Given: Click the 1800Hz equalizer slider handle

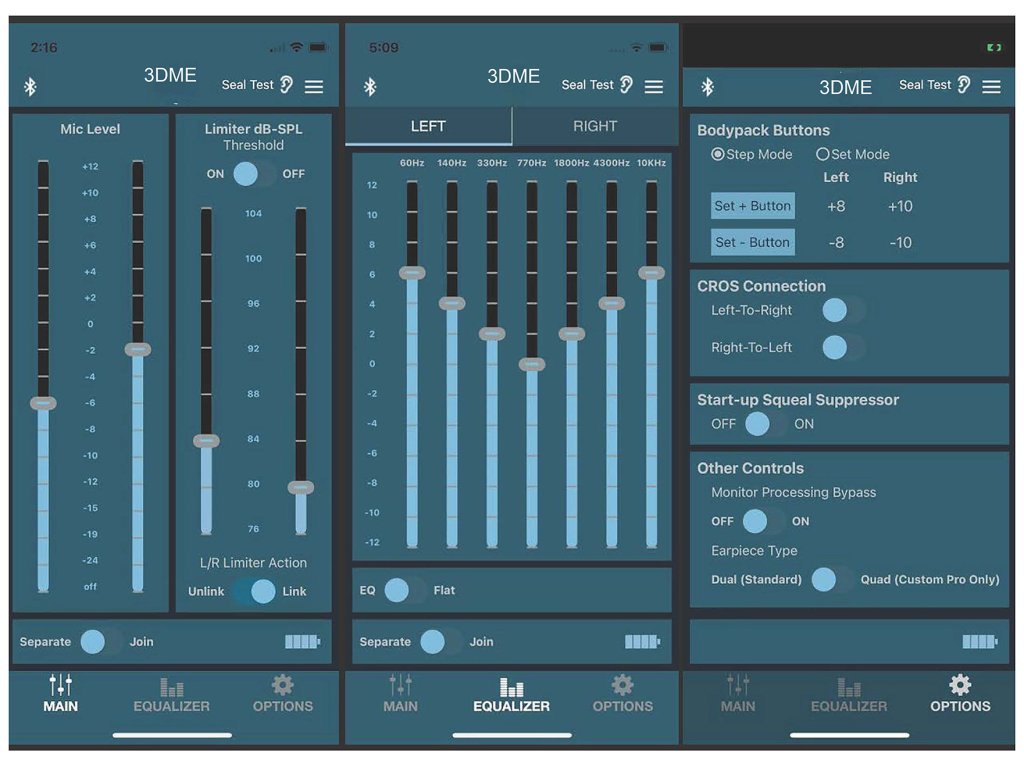Looking at the screenshot, I should click(x=571, y=334).
